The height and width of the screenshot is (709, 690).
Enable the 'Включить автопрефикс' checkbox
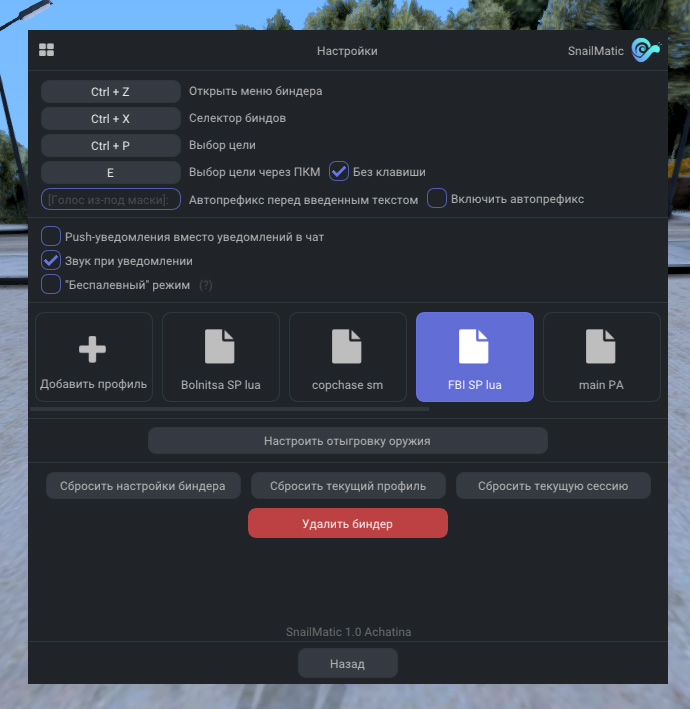click(437, 199)
